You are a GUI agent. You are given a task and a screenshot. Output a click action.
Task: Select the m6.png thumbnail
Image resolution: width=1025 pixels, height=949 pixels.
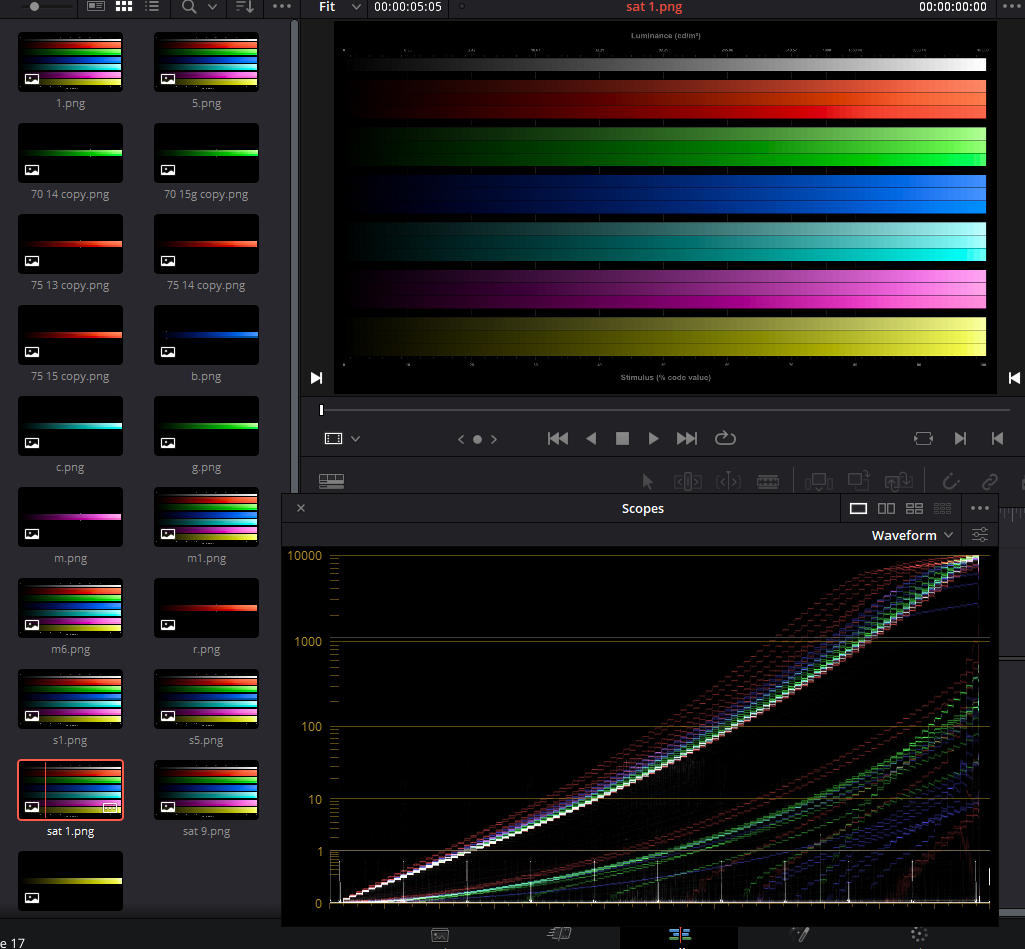(x=70, y=607)
